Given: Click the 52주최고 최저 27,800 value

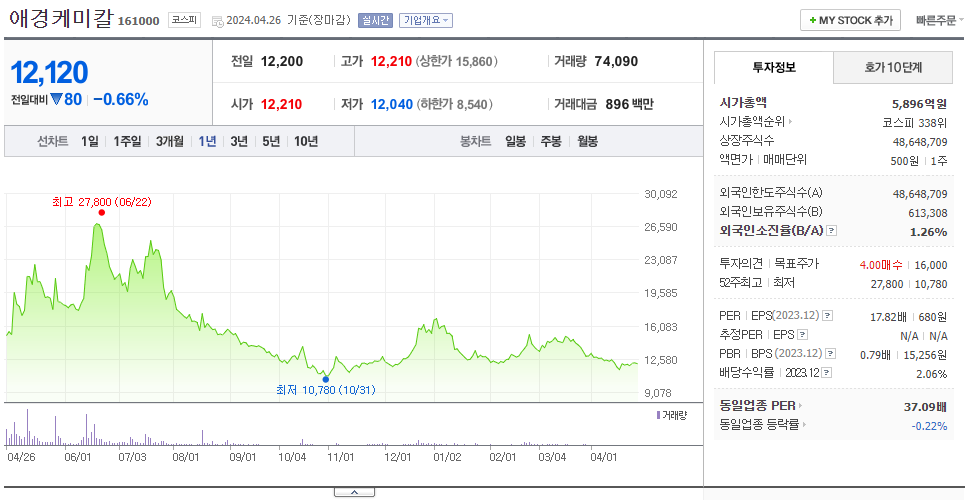Looking at the screenshot, I should click(889, 284).
